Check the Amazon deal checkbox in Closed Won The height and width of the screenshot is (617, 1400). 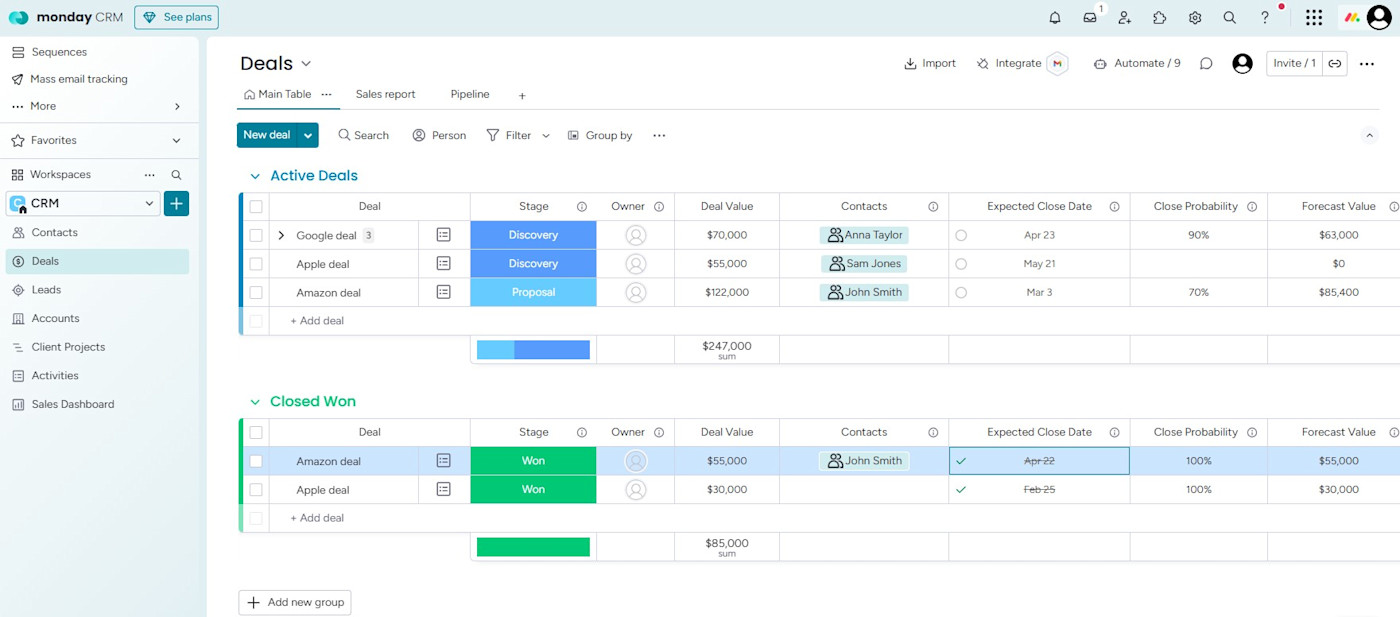click(256, 461)
